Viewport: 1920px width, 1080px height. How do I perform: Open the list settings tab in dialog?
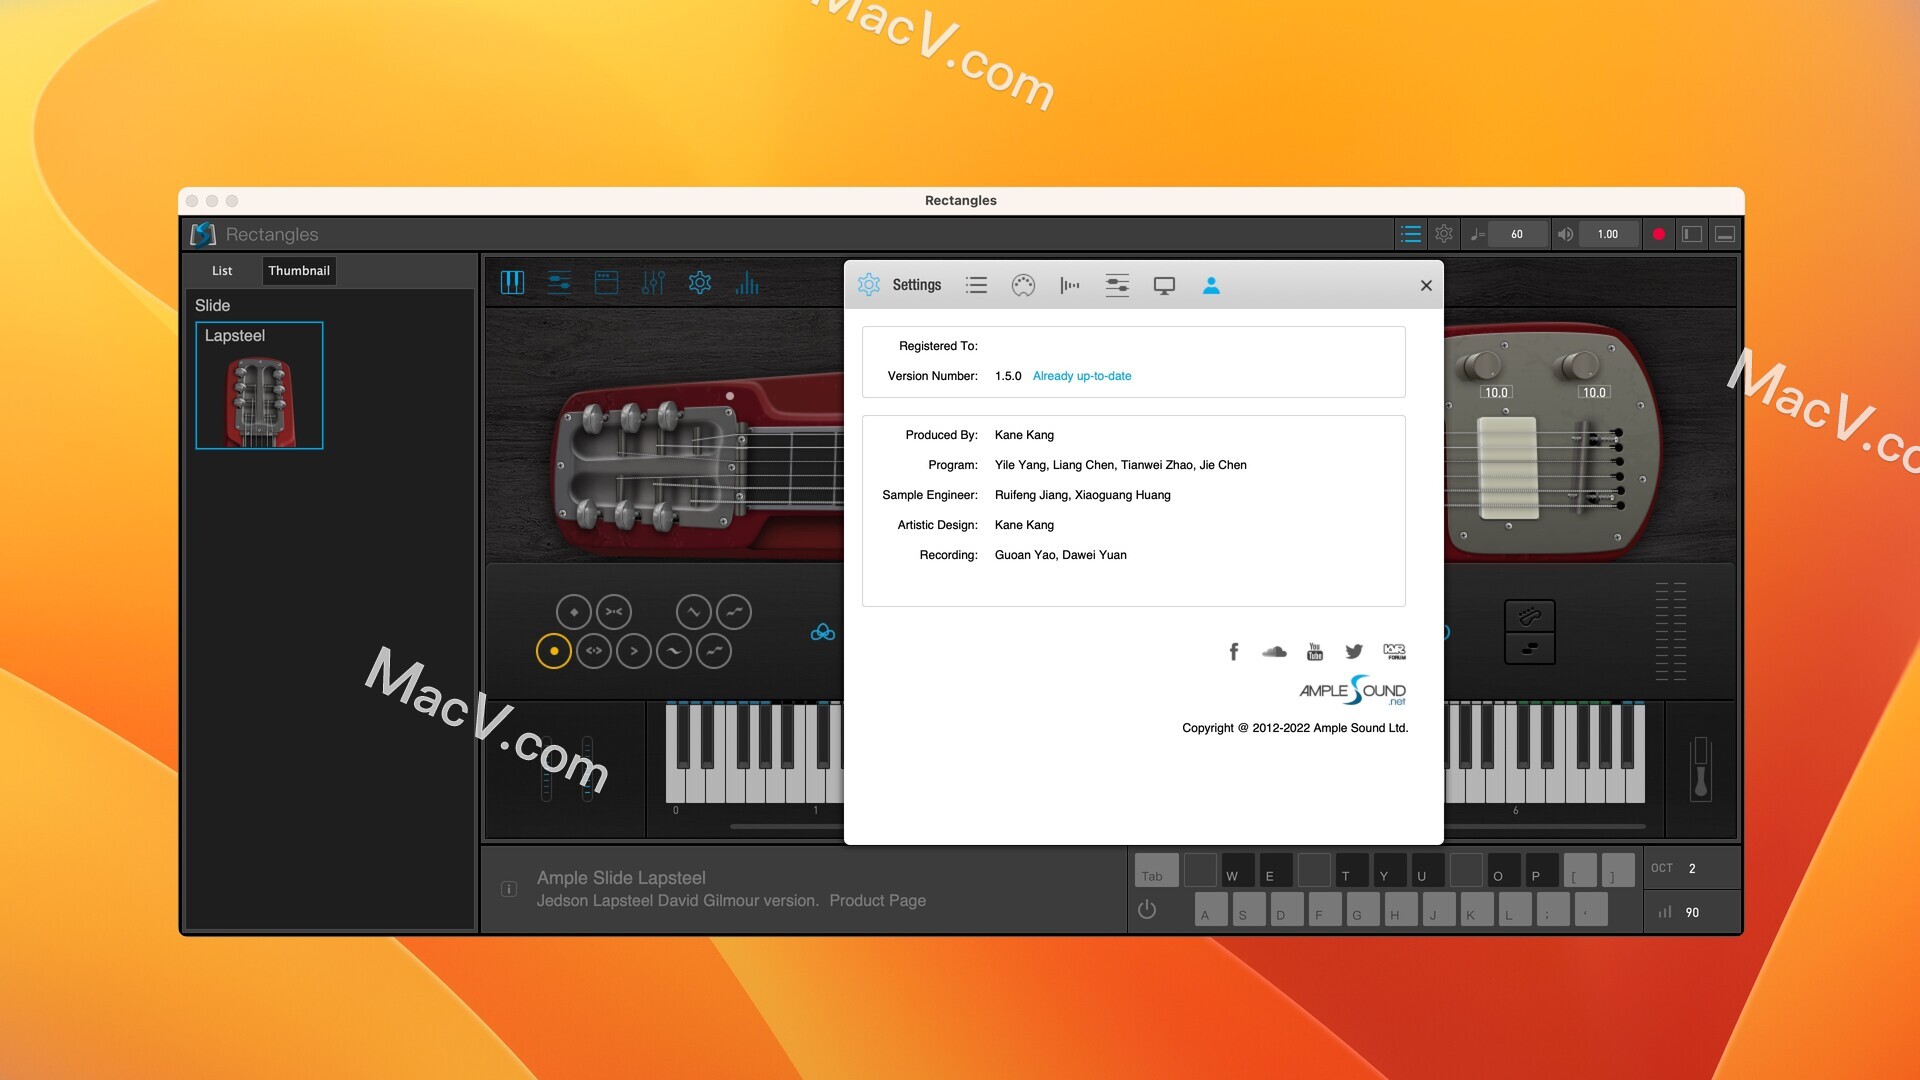click(976, 285)
